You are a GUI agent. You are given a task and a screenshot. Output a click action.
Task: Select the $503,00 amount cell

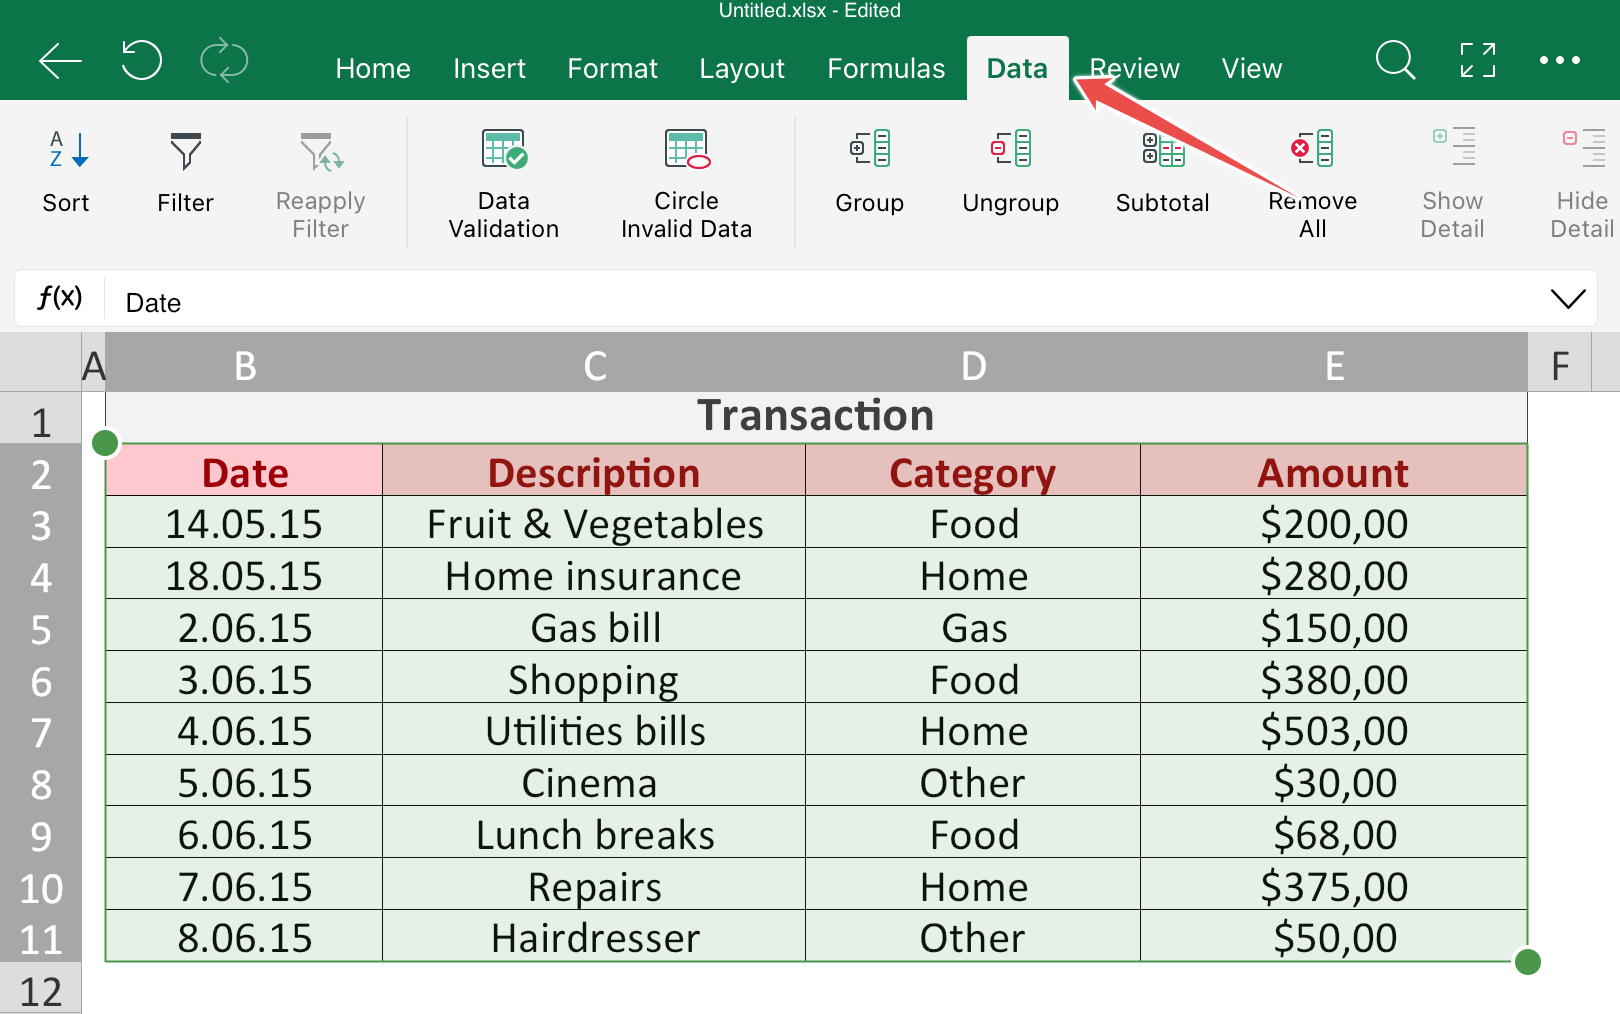coord(1333,730)
